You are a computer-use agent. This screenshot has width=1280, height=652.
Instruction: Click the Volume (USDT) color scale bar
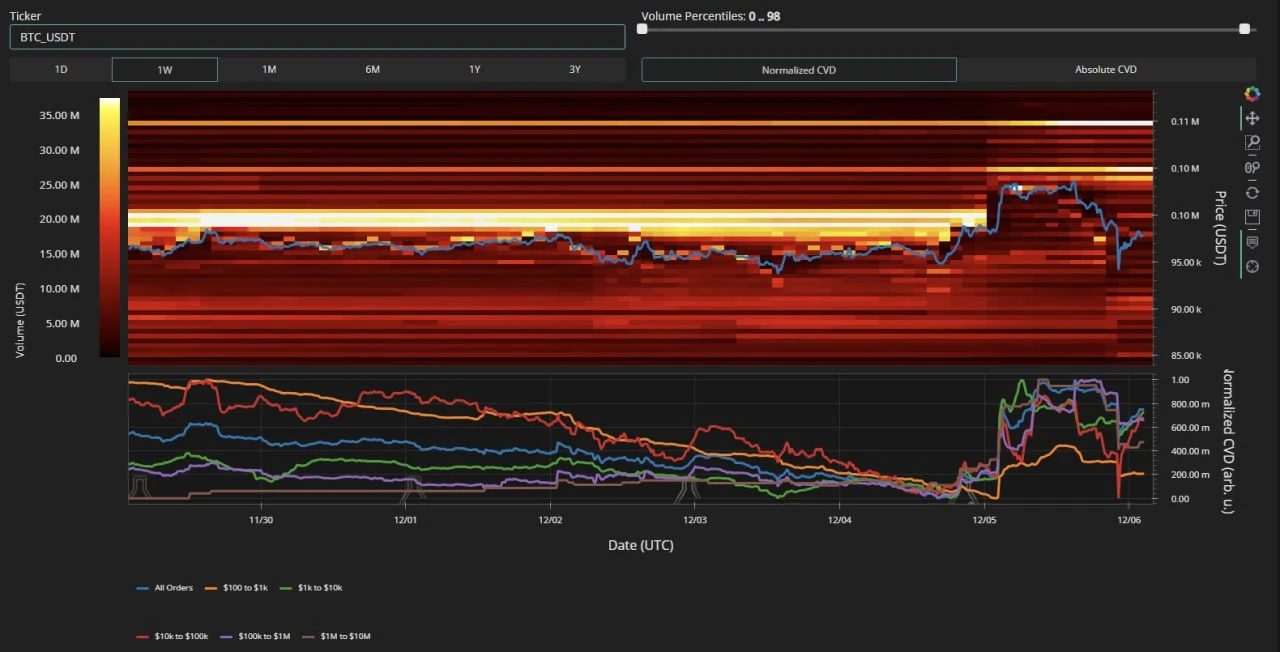110,227
